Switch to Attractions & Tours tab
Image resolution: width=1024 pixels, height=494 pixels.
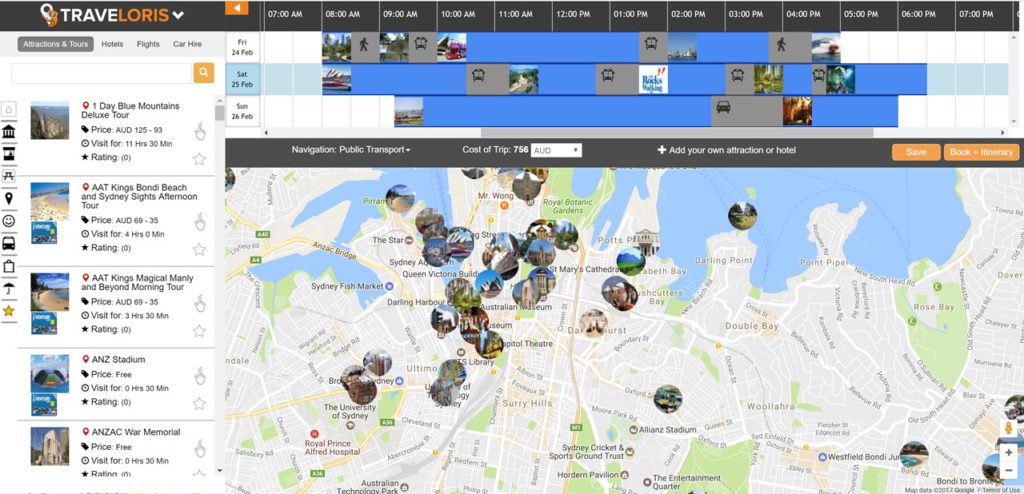point(56,44)
